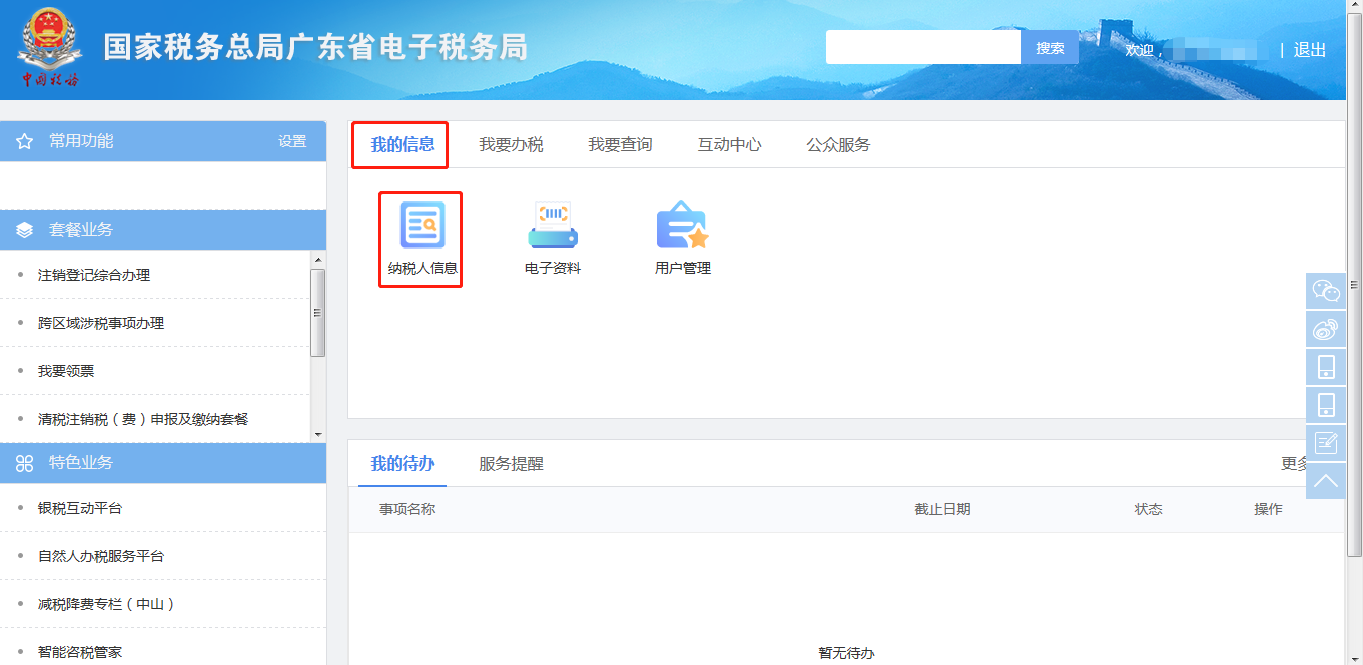Open 银税互动平台 under 特色业务
1363x665 pixels.
[x=80, y=508]
